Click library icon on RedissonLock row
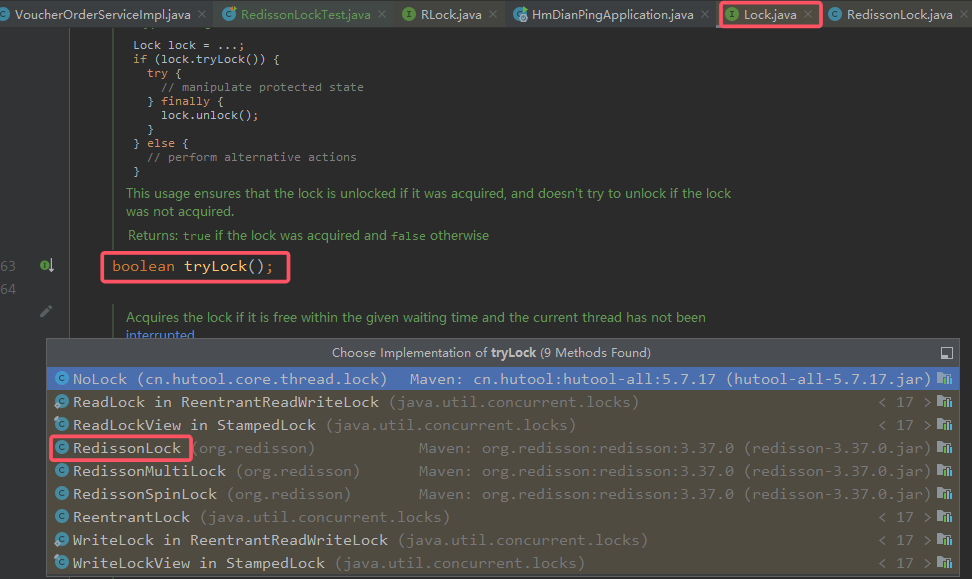This screenshot has width=972, height=579. (945, 448)
